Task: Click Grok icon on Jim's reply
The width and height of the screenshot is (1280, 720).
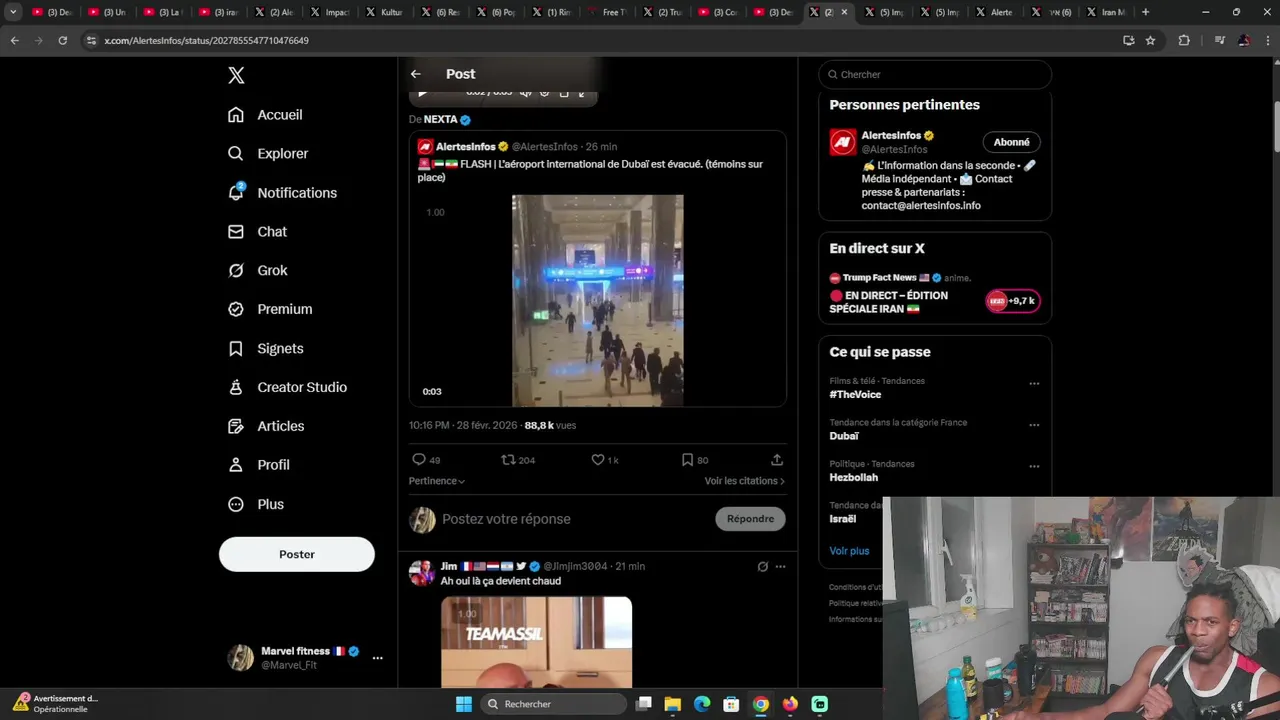Action: coord(762,566)
